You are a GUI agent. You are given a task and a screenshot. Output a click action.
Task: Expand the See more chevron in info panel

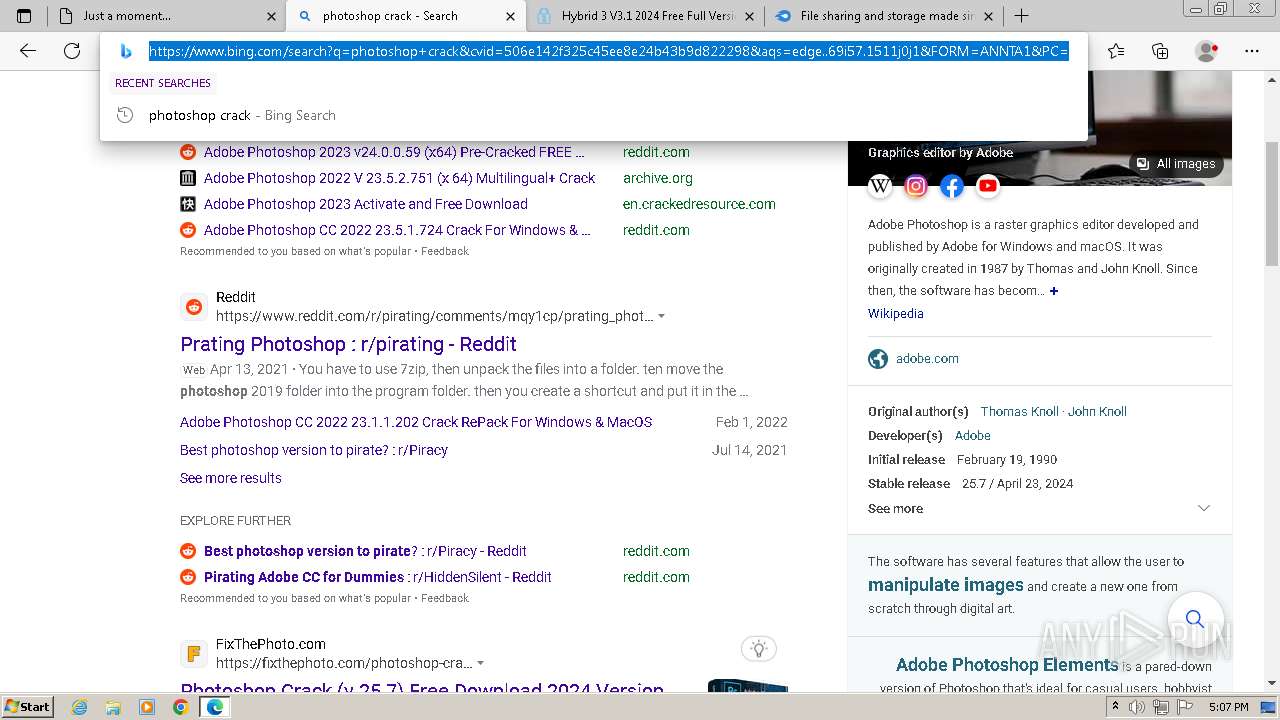tap(1204, 508)
